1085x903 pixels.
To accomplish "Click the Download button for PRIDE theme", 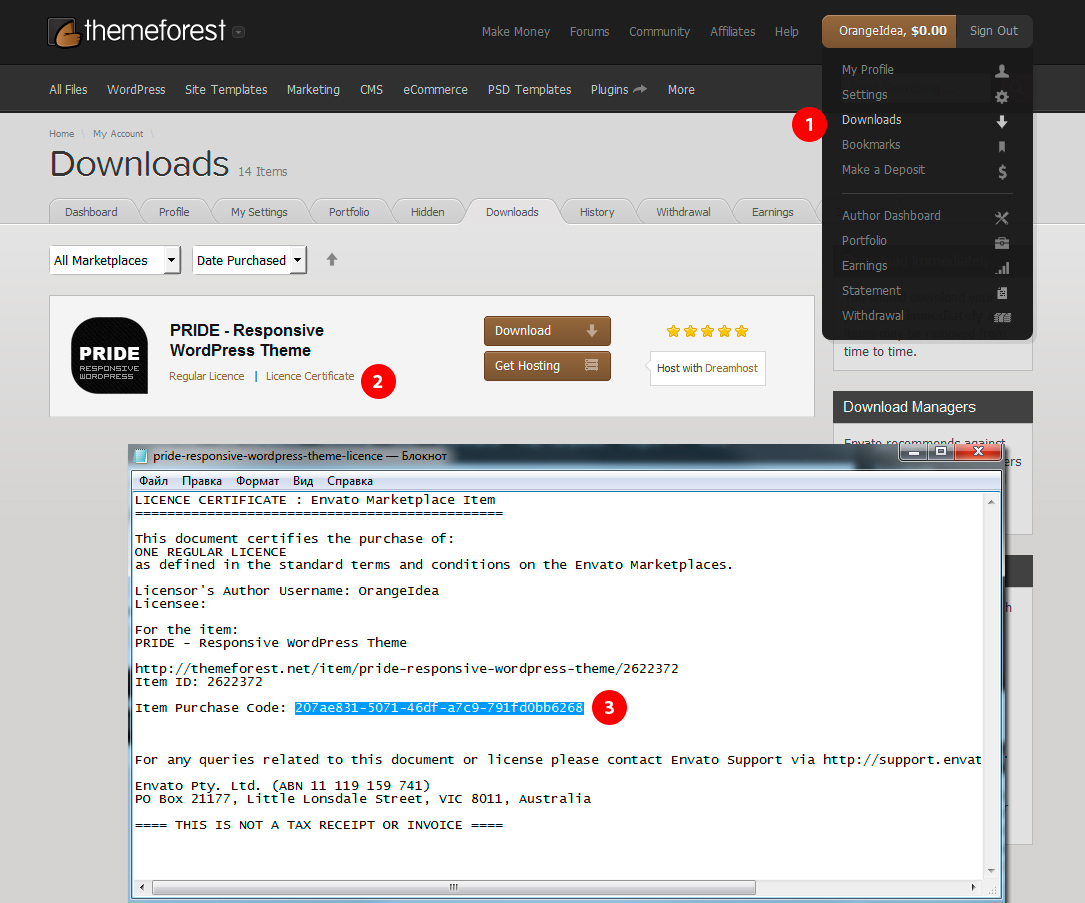I will pyautogui.click(x=547, y=331).
